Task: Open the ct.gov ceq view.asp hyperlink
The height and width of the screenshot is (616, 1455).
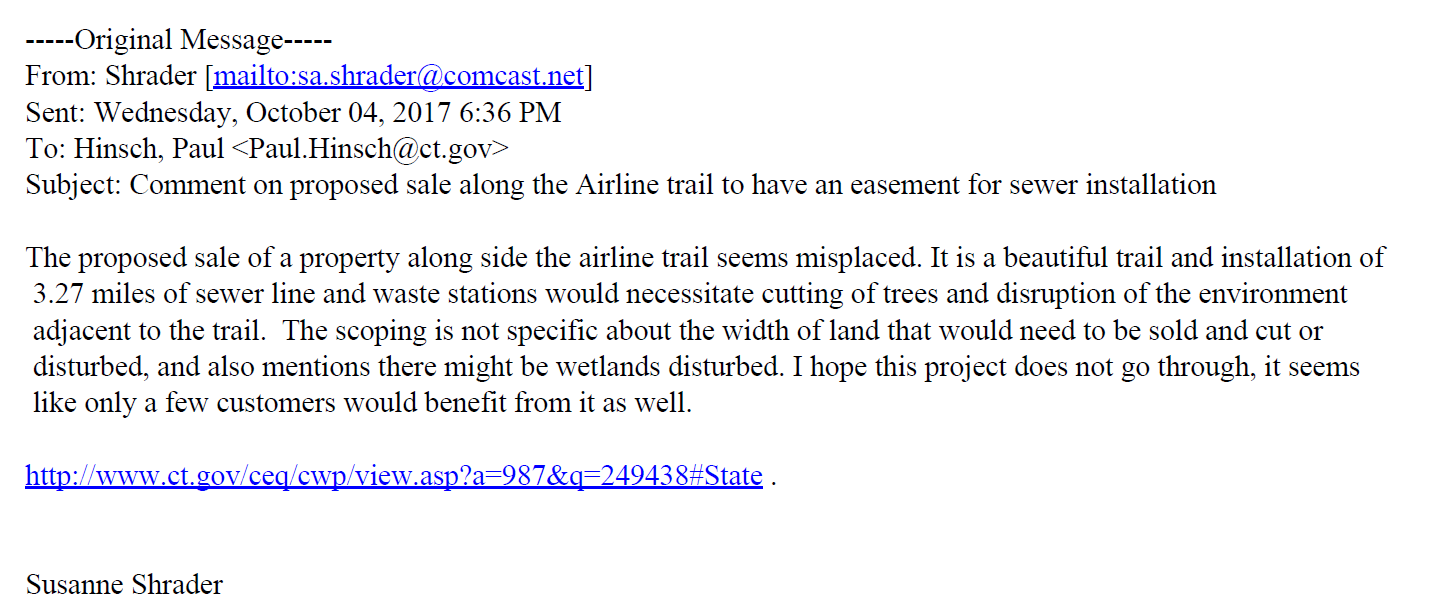Action: pos(393,475)
